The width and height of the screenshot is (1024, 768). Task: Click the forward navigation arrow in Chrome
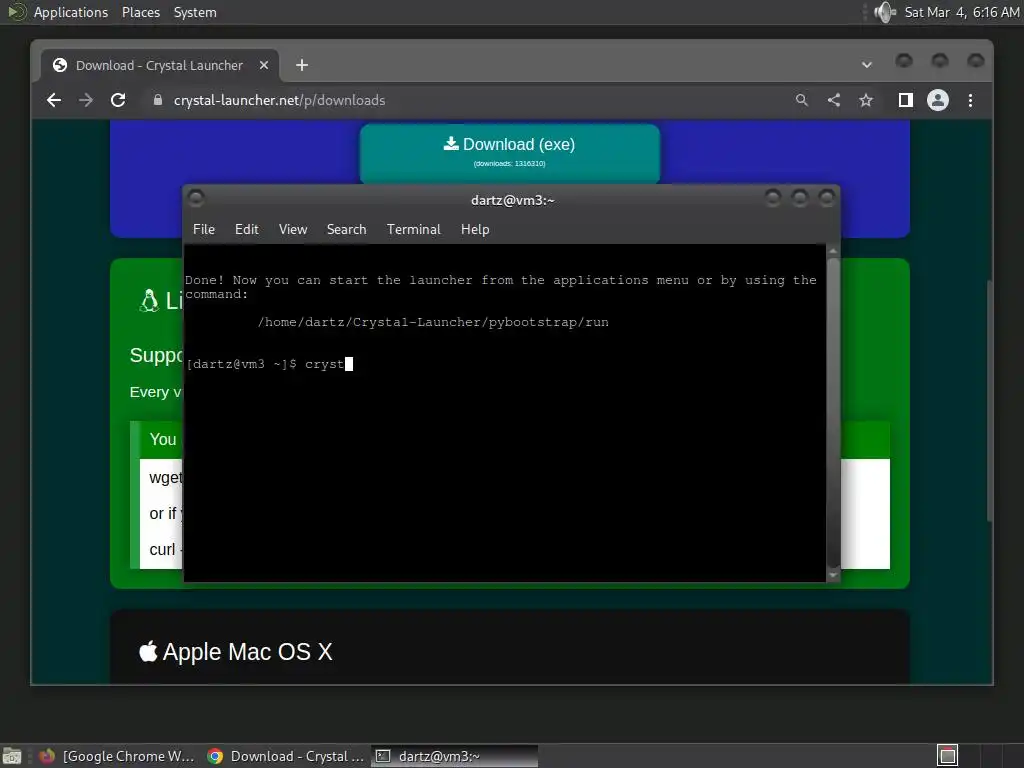click(x=86, y=100)
